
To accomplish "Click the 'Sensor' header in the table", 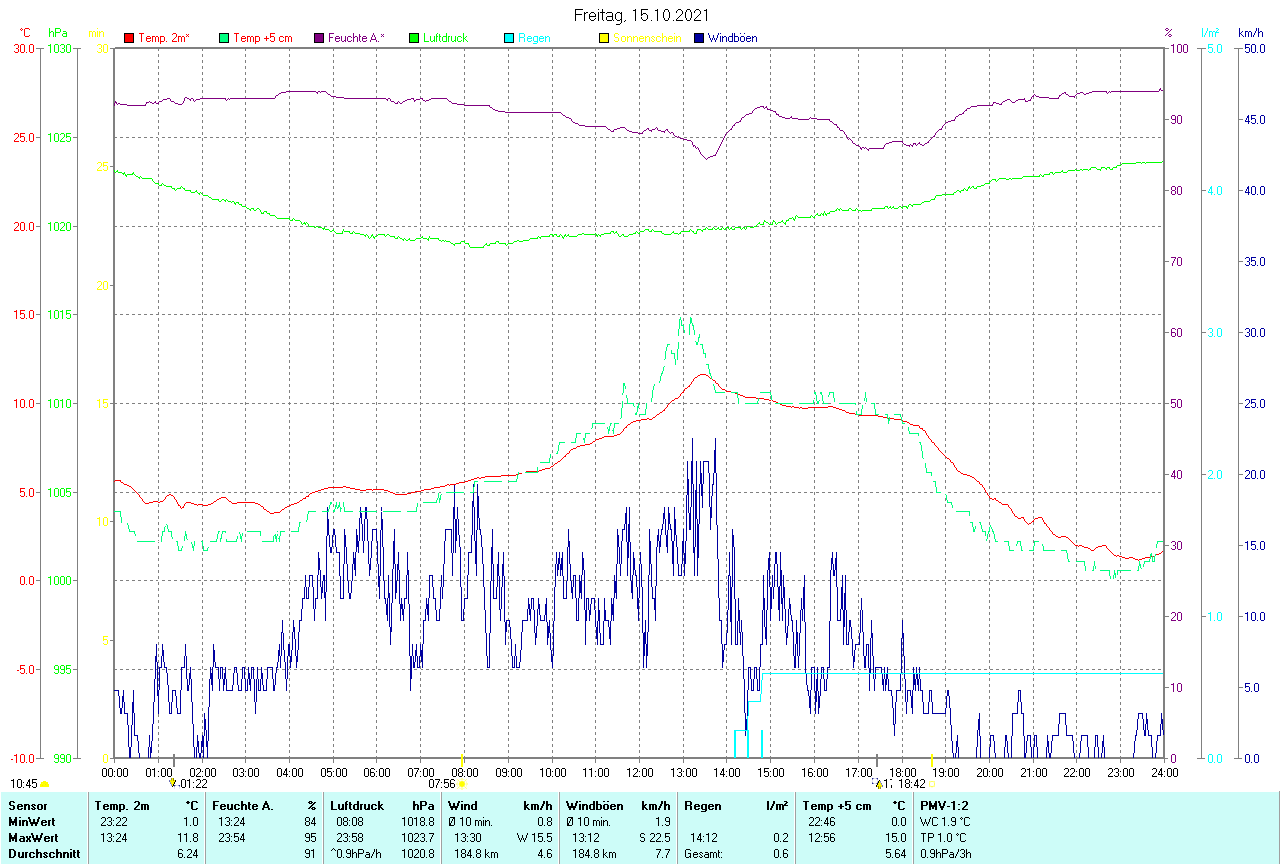I will click(27, 805).
